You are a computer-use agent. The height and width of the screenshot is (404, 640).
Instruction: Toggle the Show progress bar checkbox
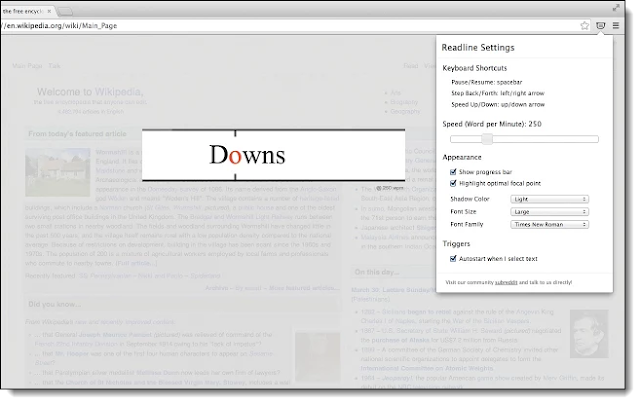click(453, 172)
